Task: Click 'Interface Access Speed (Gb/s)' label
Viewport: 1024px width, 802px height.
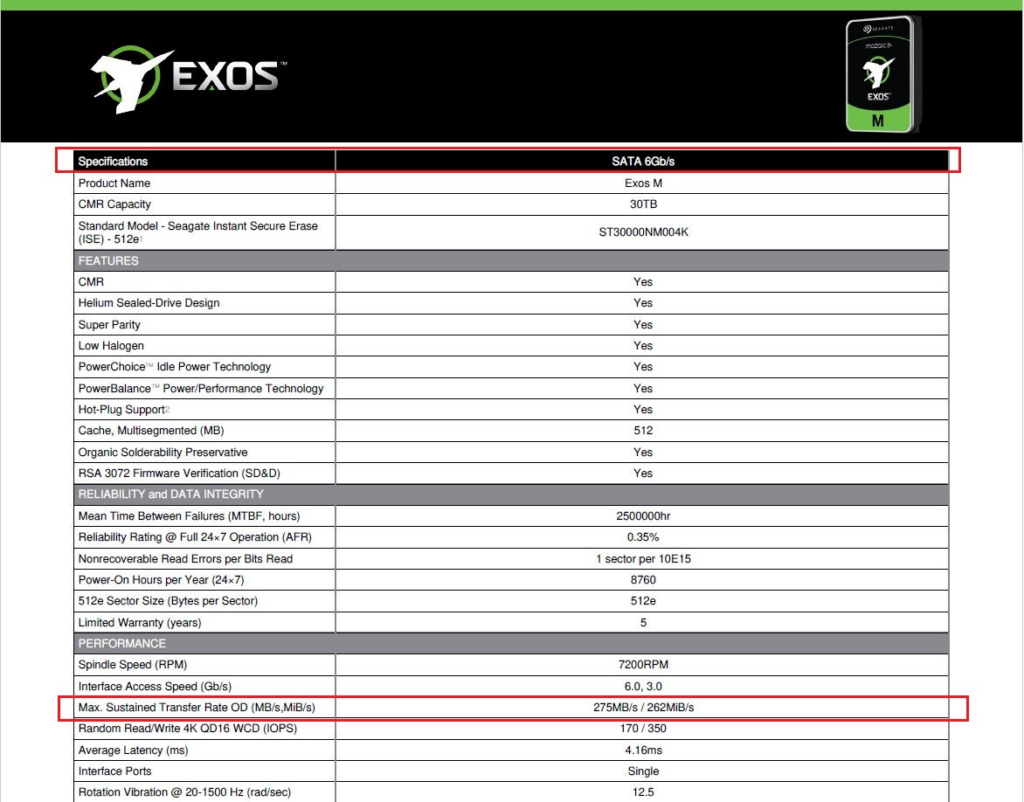Action: tap(155, 686)
